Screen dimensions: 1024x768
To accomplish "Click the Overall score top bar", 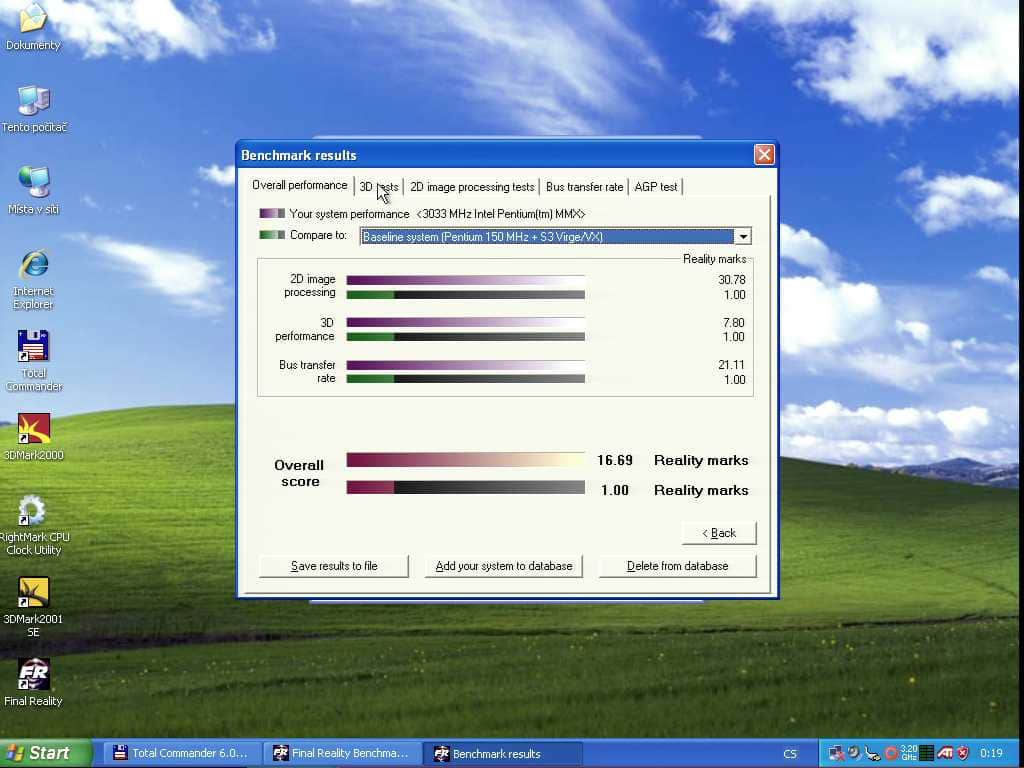I will [x=466, y=460].
